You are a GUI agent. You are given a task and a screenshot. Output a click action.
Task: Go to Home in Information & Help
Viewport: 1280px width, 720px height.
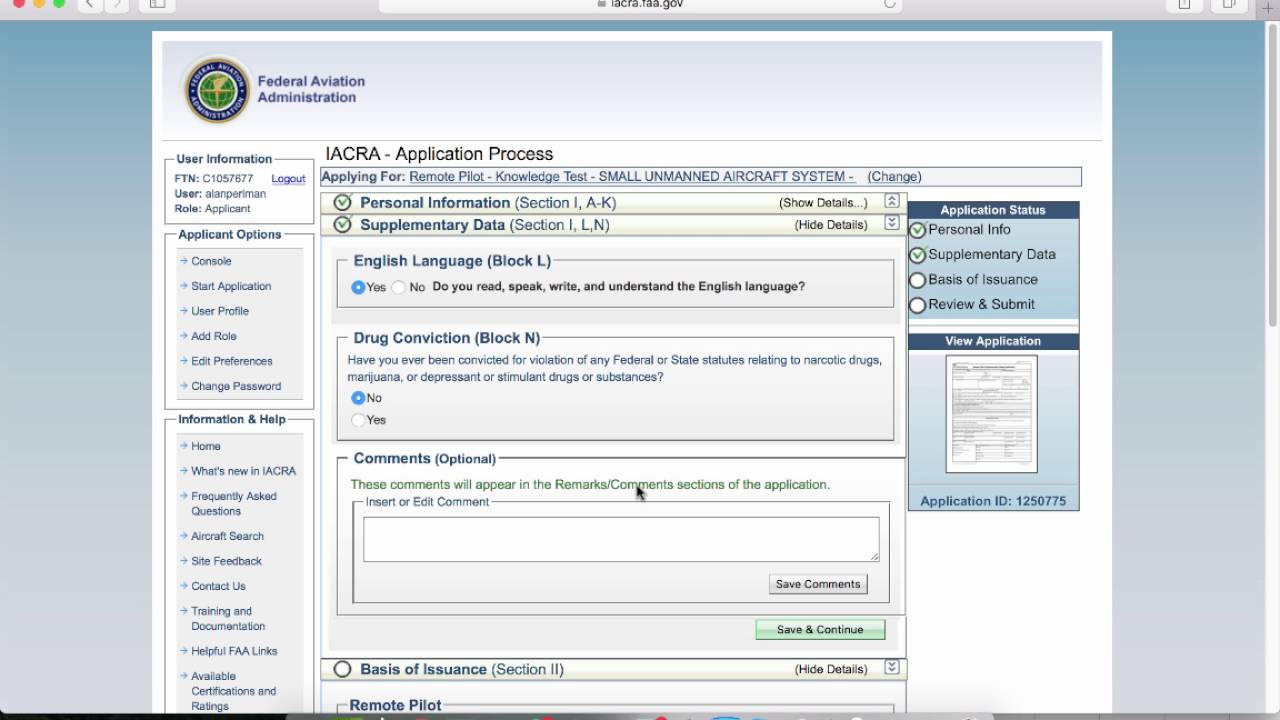pos(206,446)
